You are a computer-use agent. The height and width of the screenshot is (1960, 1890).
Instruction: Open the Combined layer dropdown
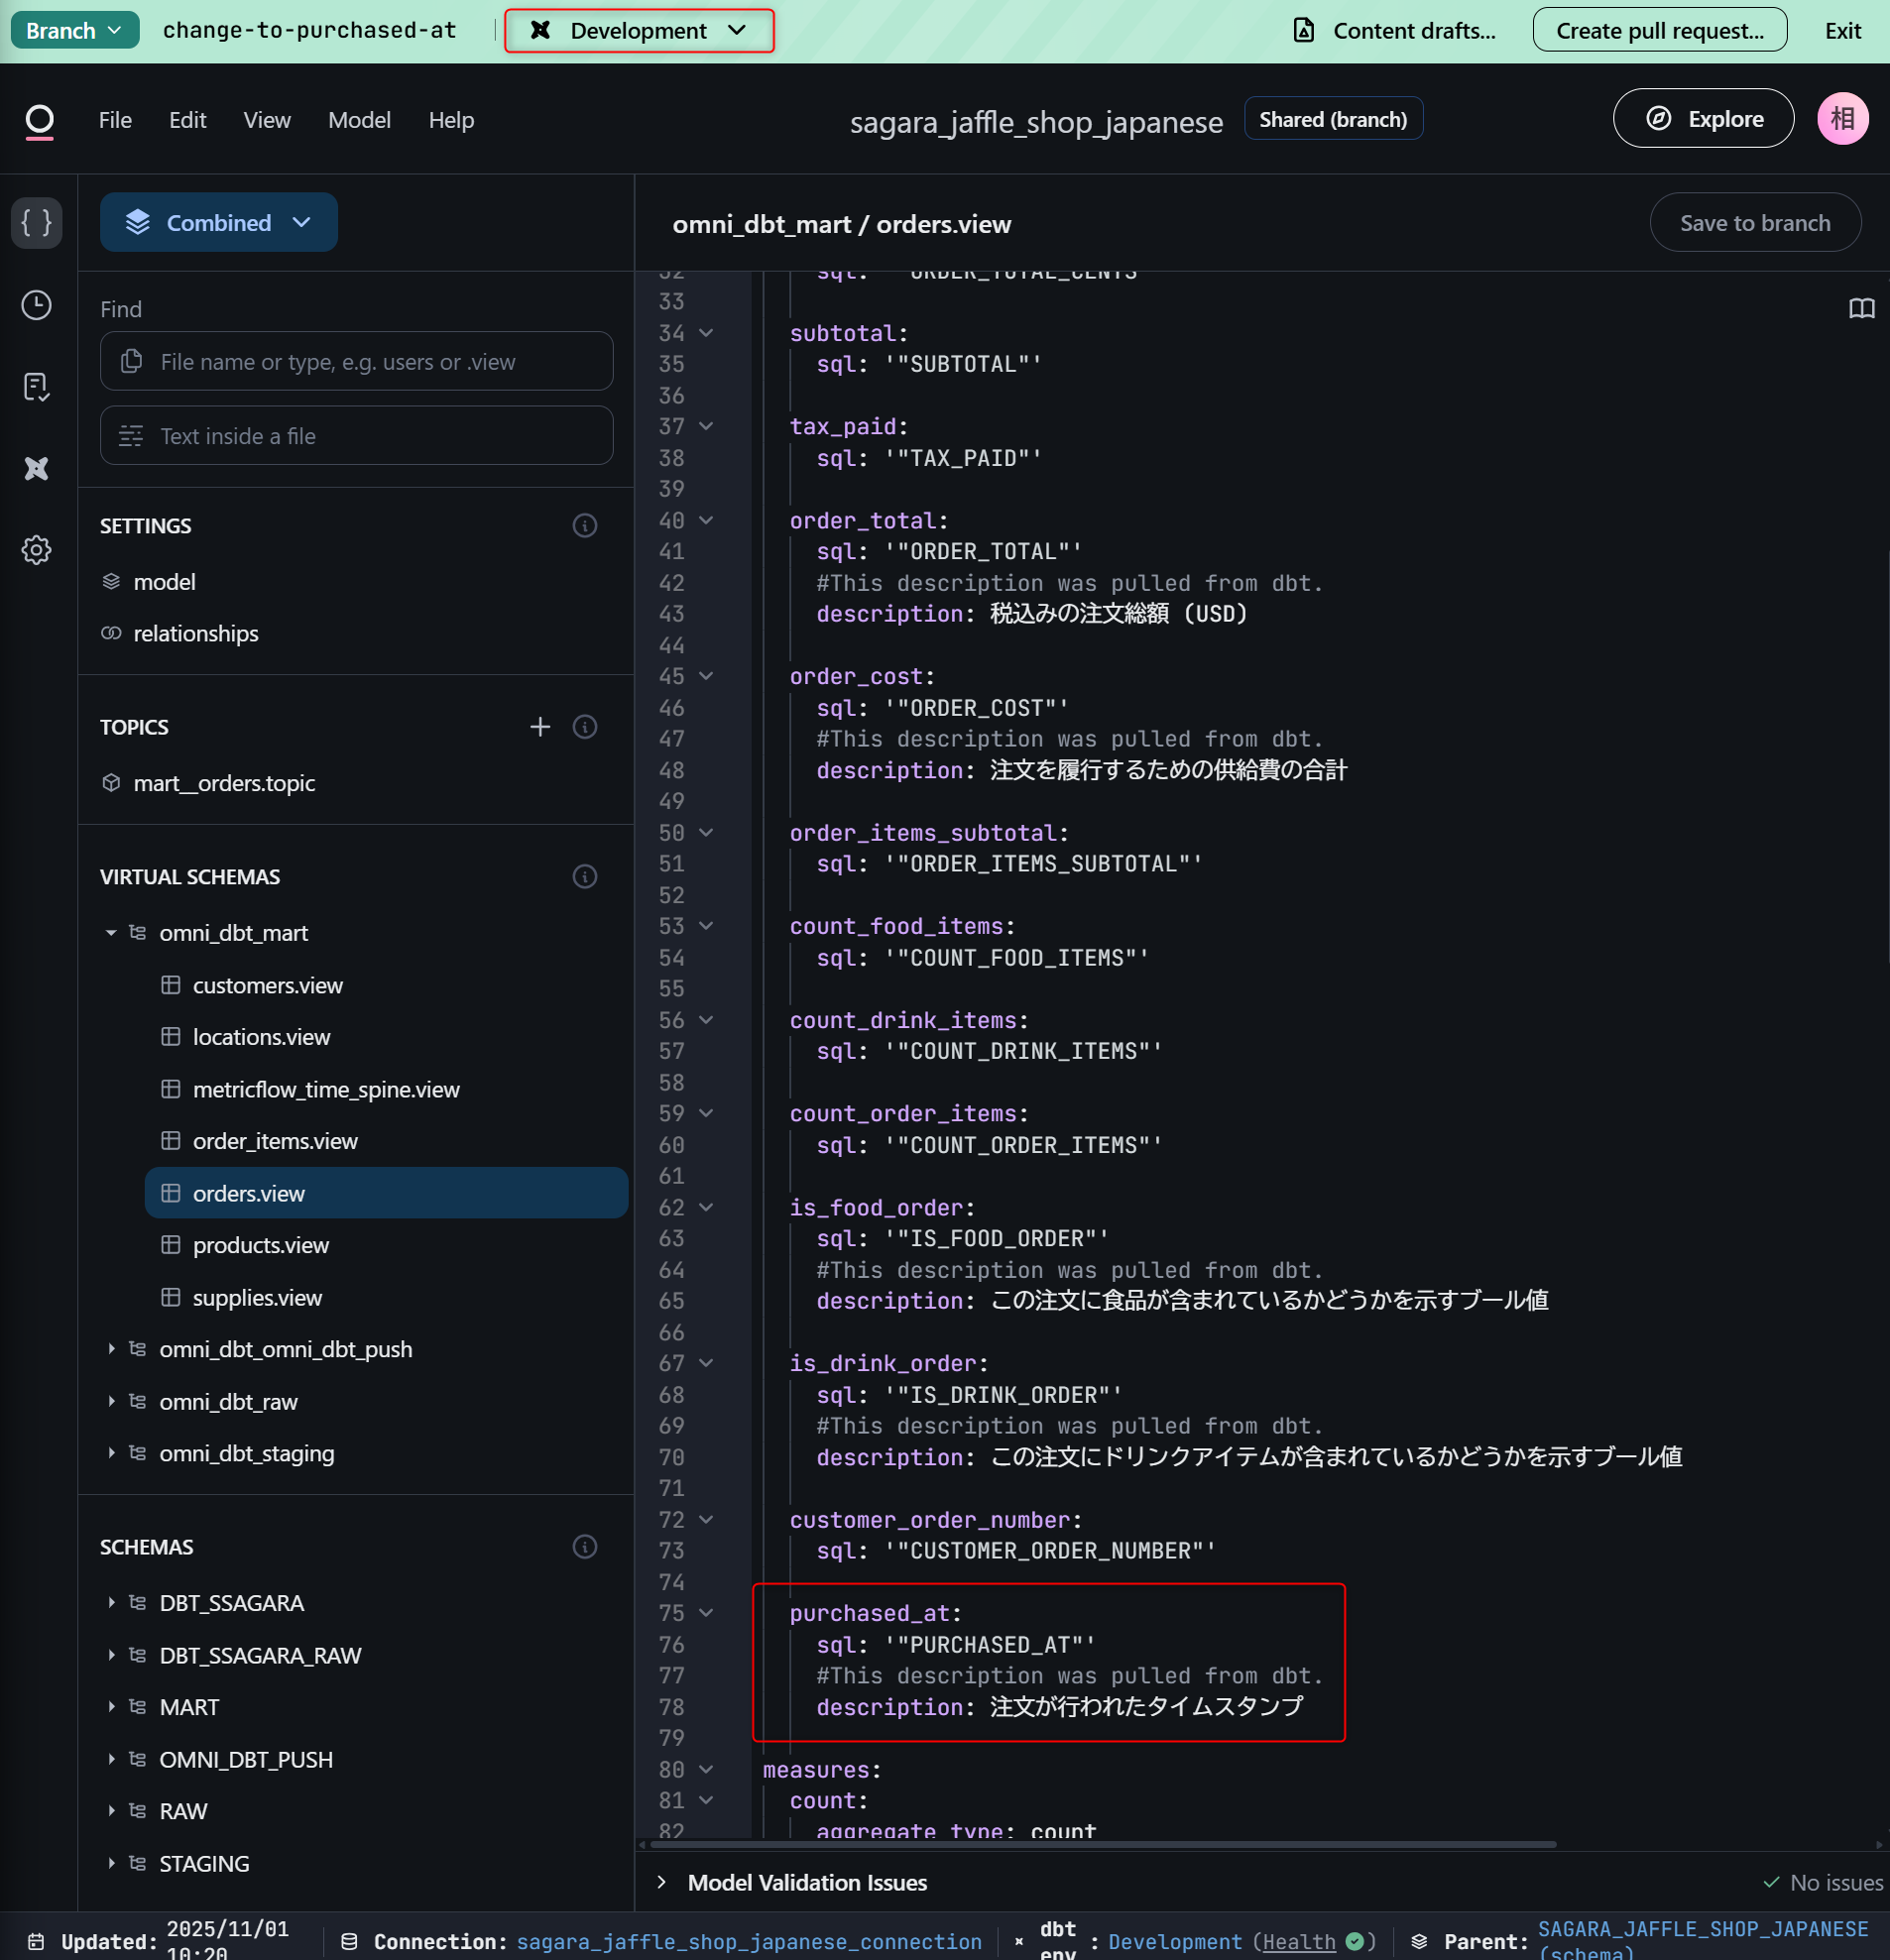(x=219, y=222)
